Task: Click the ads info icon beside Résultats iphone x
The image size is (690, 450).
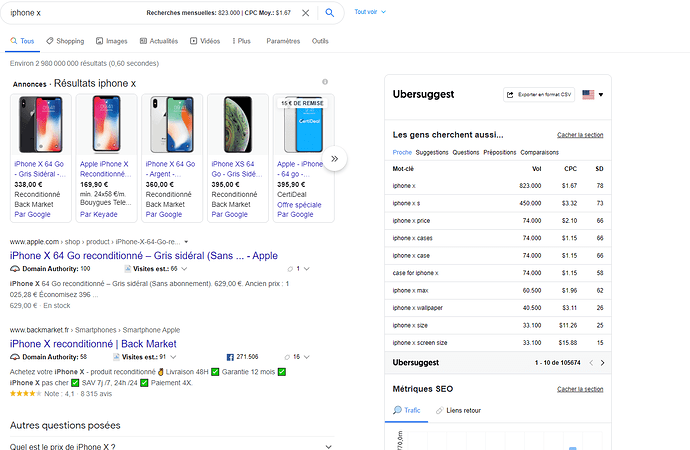Action: (x=325, y=82)
